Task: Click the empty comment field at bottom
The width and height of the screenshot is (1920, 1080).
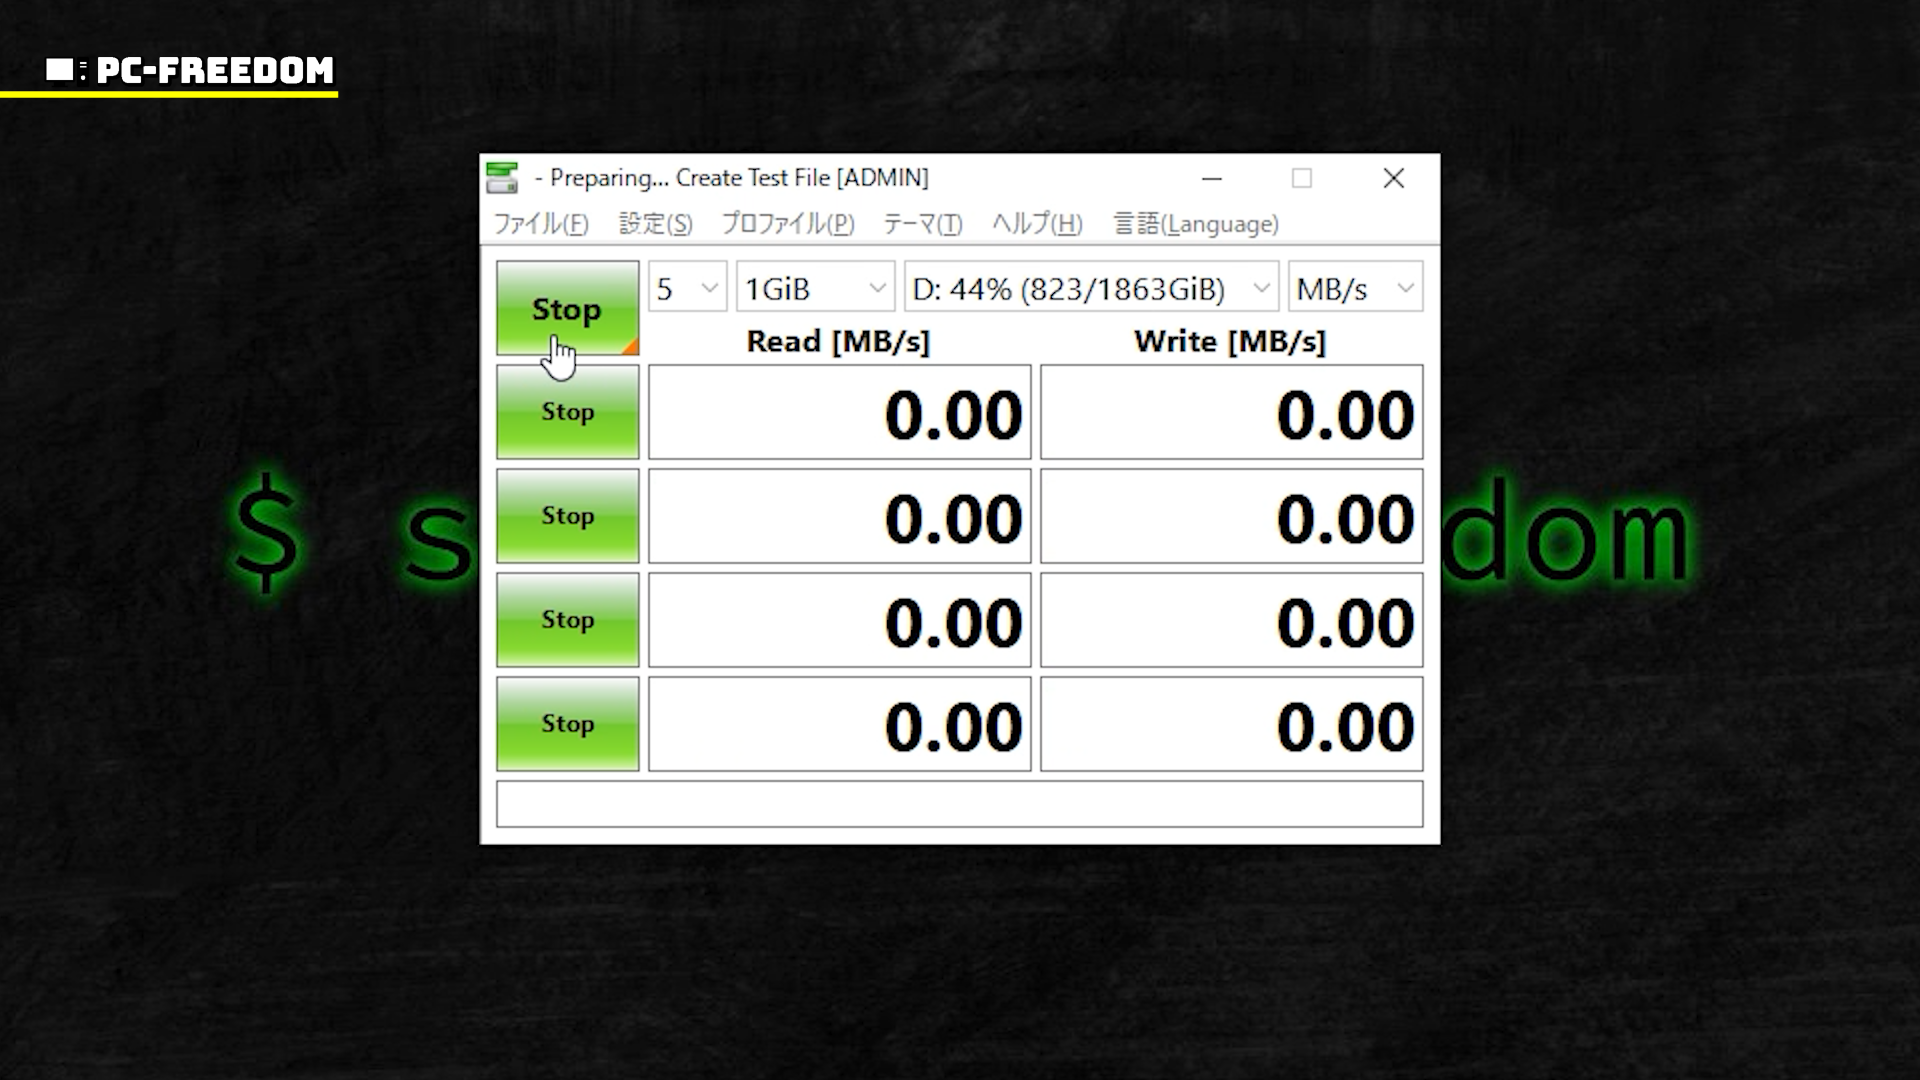Action: tap(959, 804)
